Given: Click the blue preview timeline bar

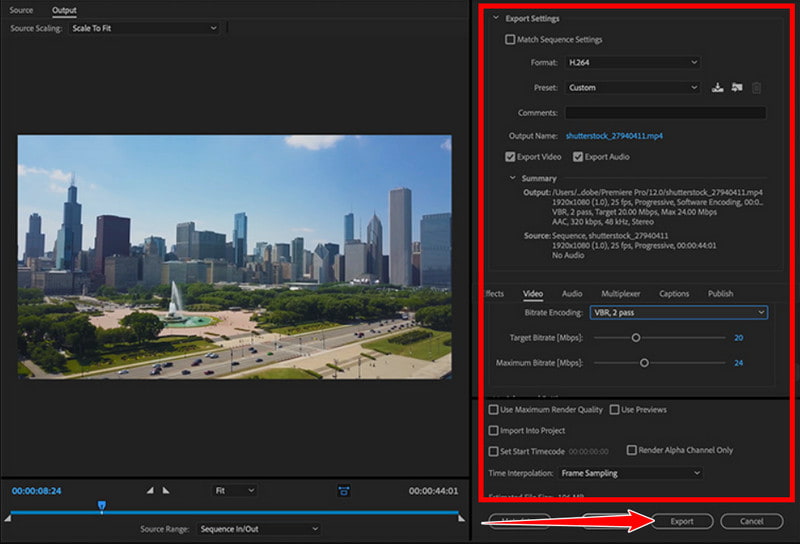Looking at the screenshot, I should pyautogui.click(x=234, y=512).
